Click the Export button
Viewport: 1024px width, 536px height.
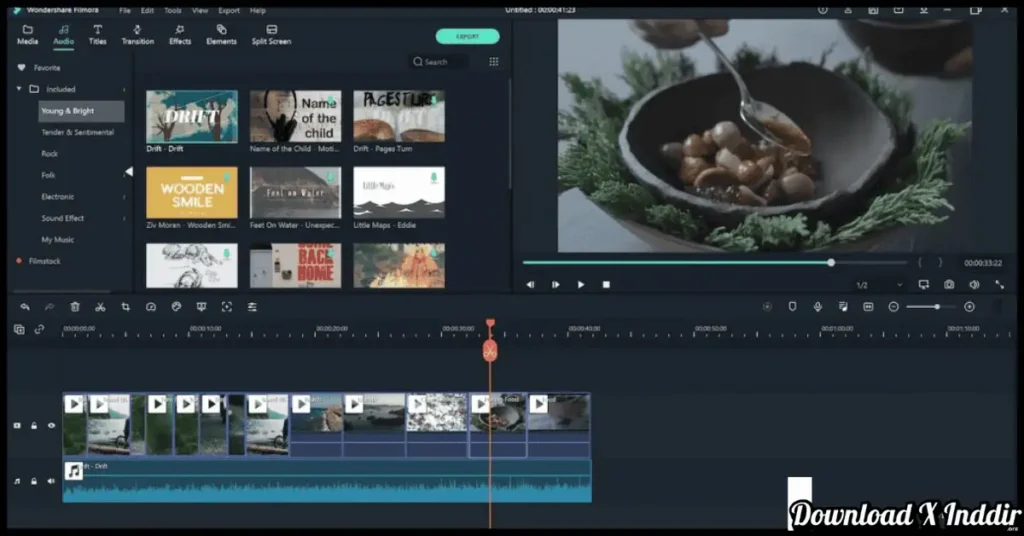tap(467, 36)
